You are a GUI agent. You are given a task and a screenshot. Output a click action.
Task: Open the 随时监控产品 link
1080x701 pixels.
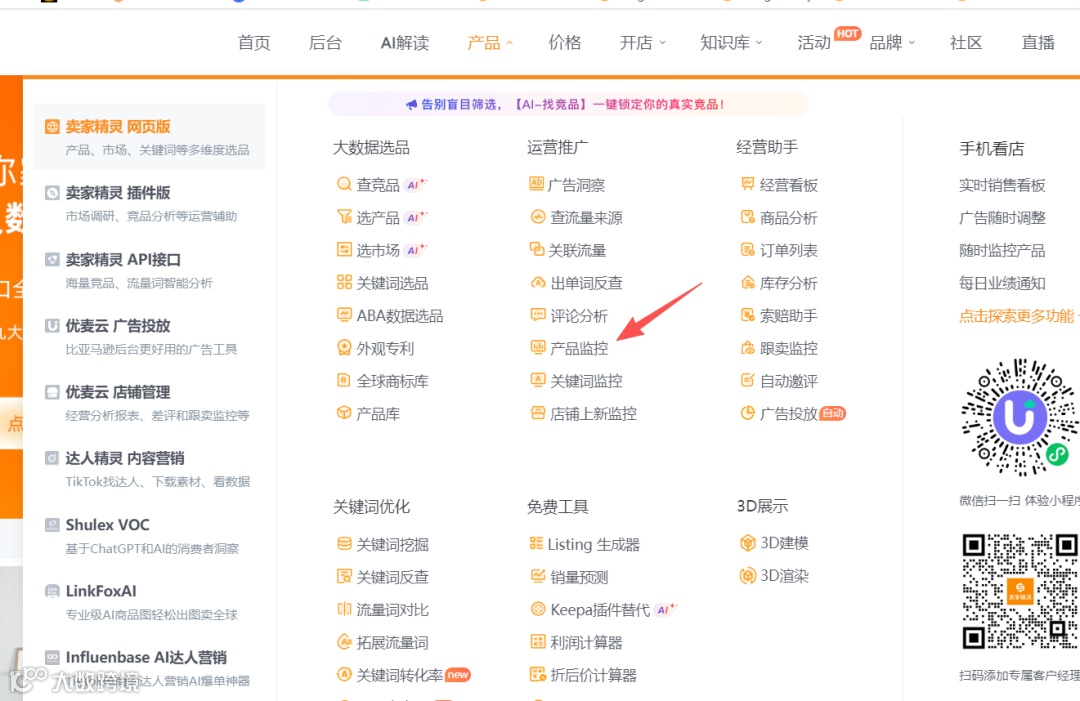(1002, 250)
